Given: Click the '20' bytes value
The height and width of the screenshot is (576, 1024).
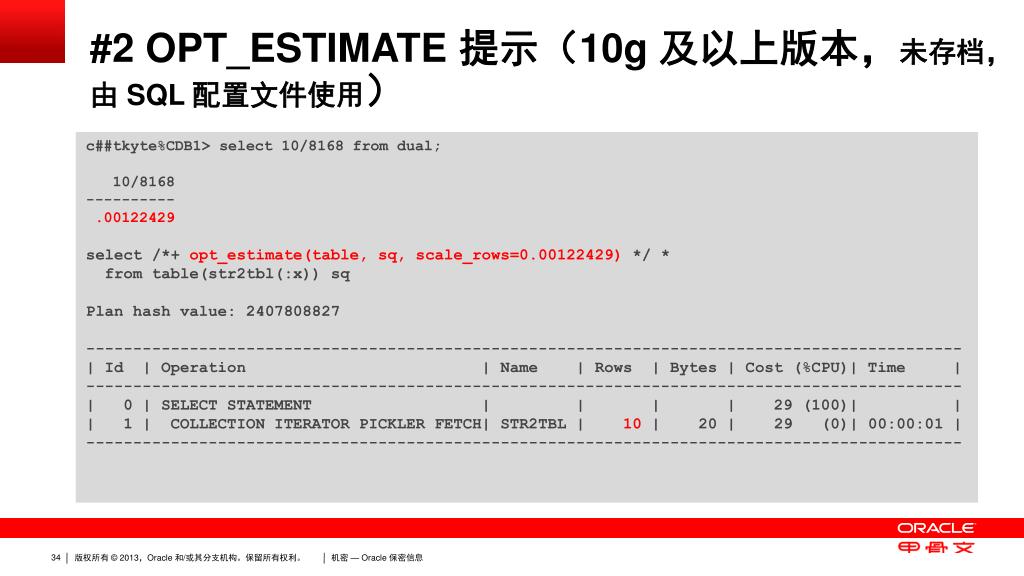Looking at the screenshot, I should tap(707, 424).
